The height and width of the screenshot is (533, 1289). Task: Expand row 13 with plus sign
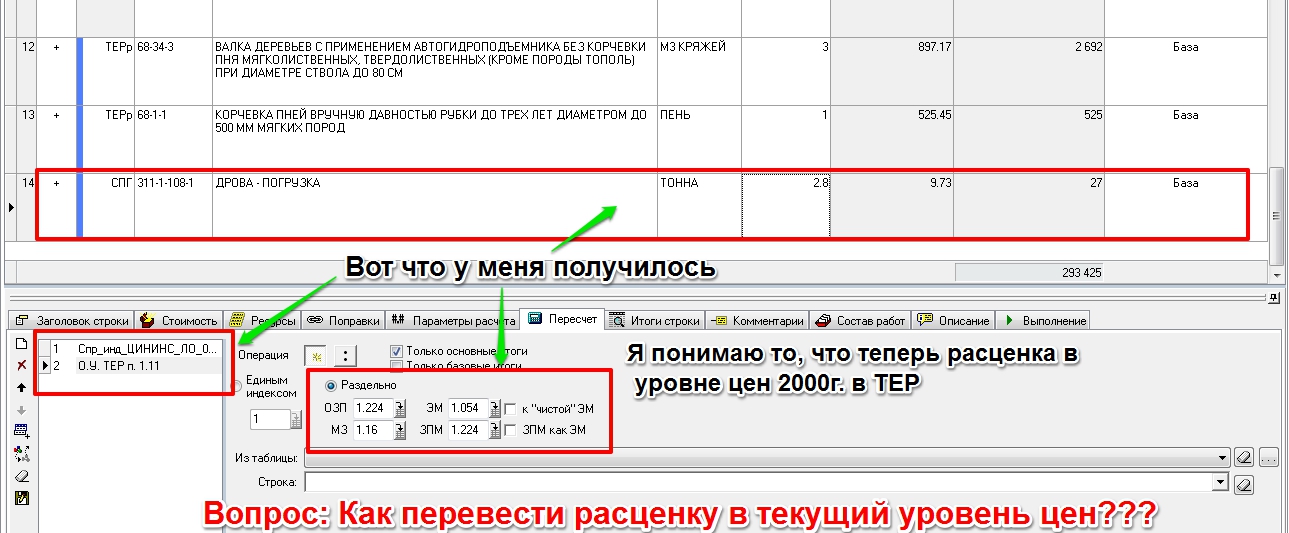click(x=56, y=115)
